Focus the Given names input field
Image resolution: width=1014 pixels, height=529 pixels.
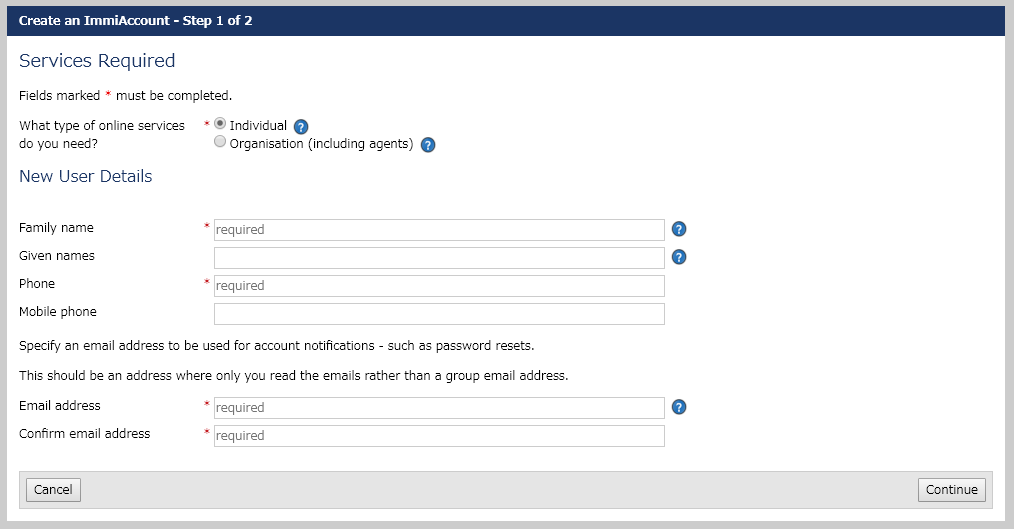[439, 258]
